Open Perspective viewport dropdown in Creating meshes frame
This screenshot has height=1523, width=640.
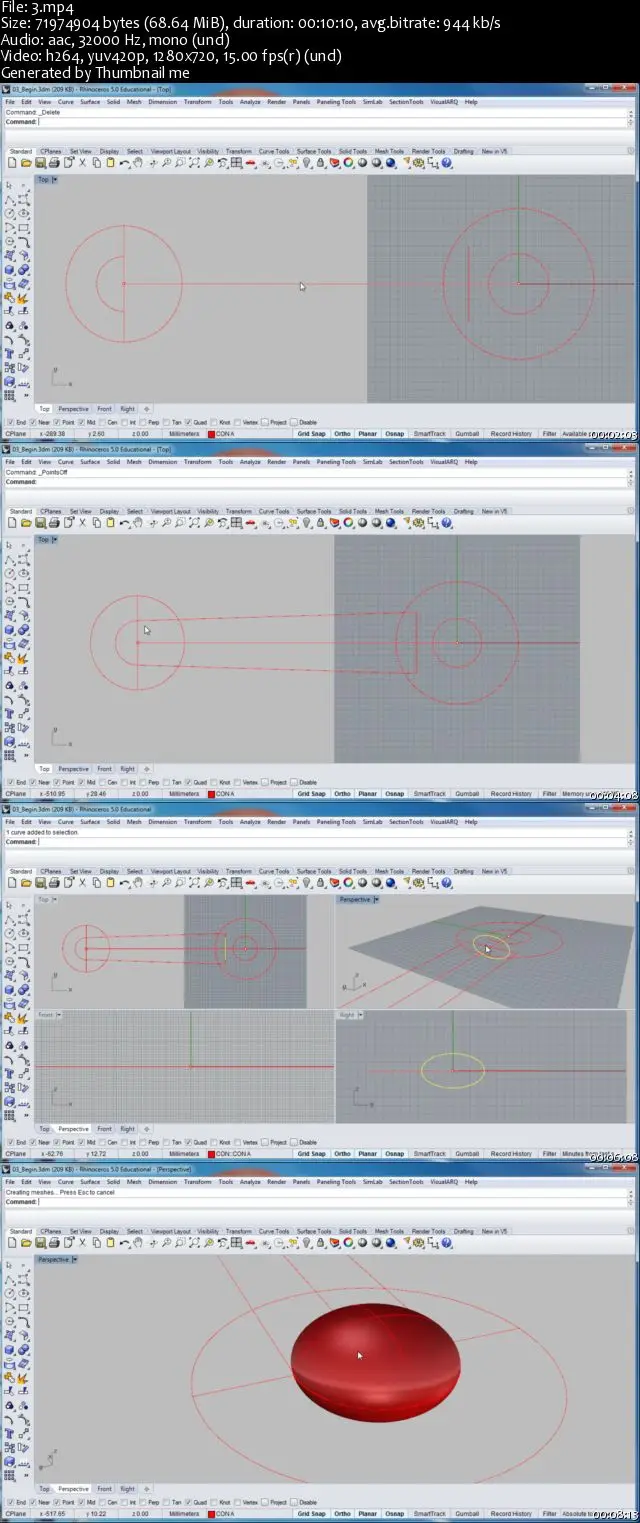pyautogui.click(x=75, y=1260)
